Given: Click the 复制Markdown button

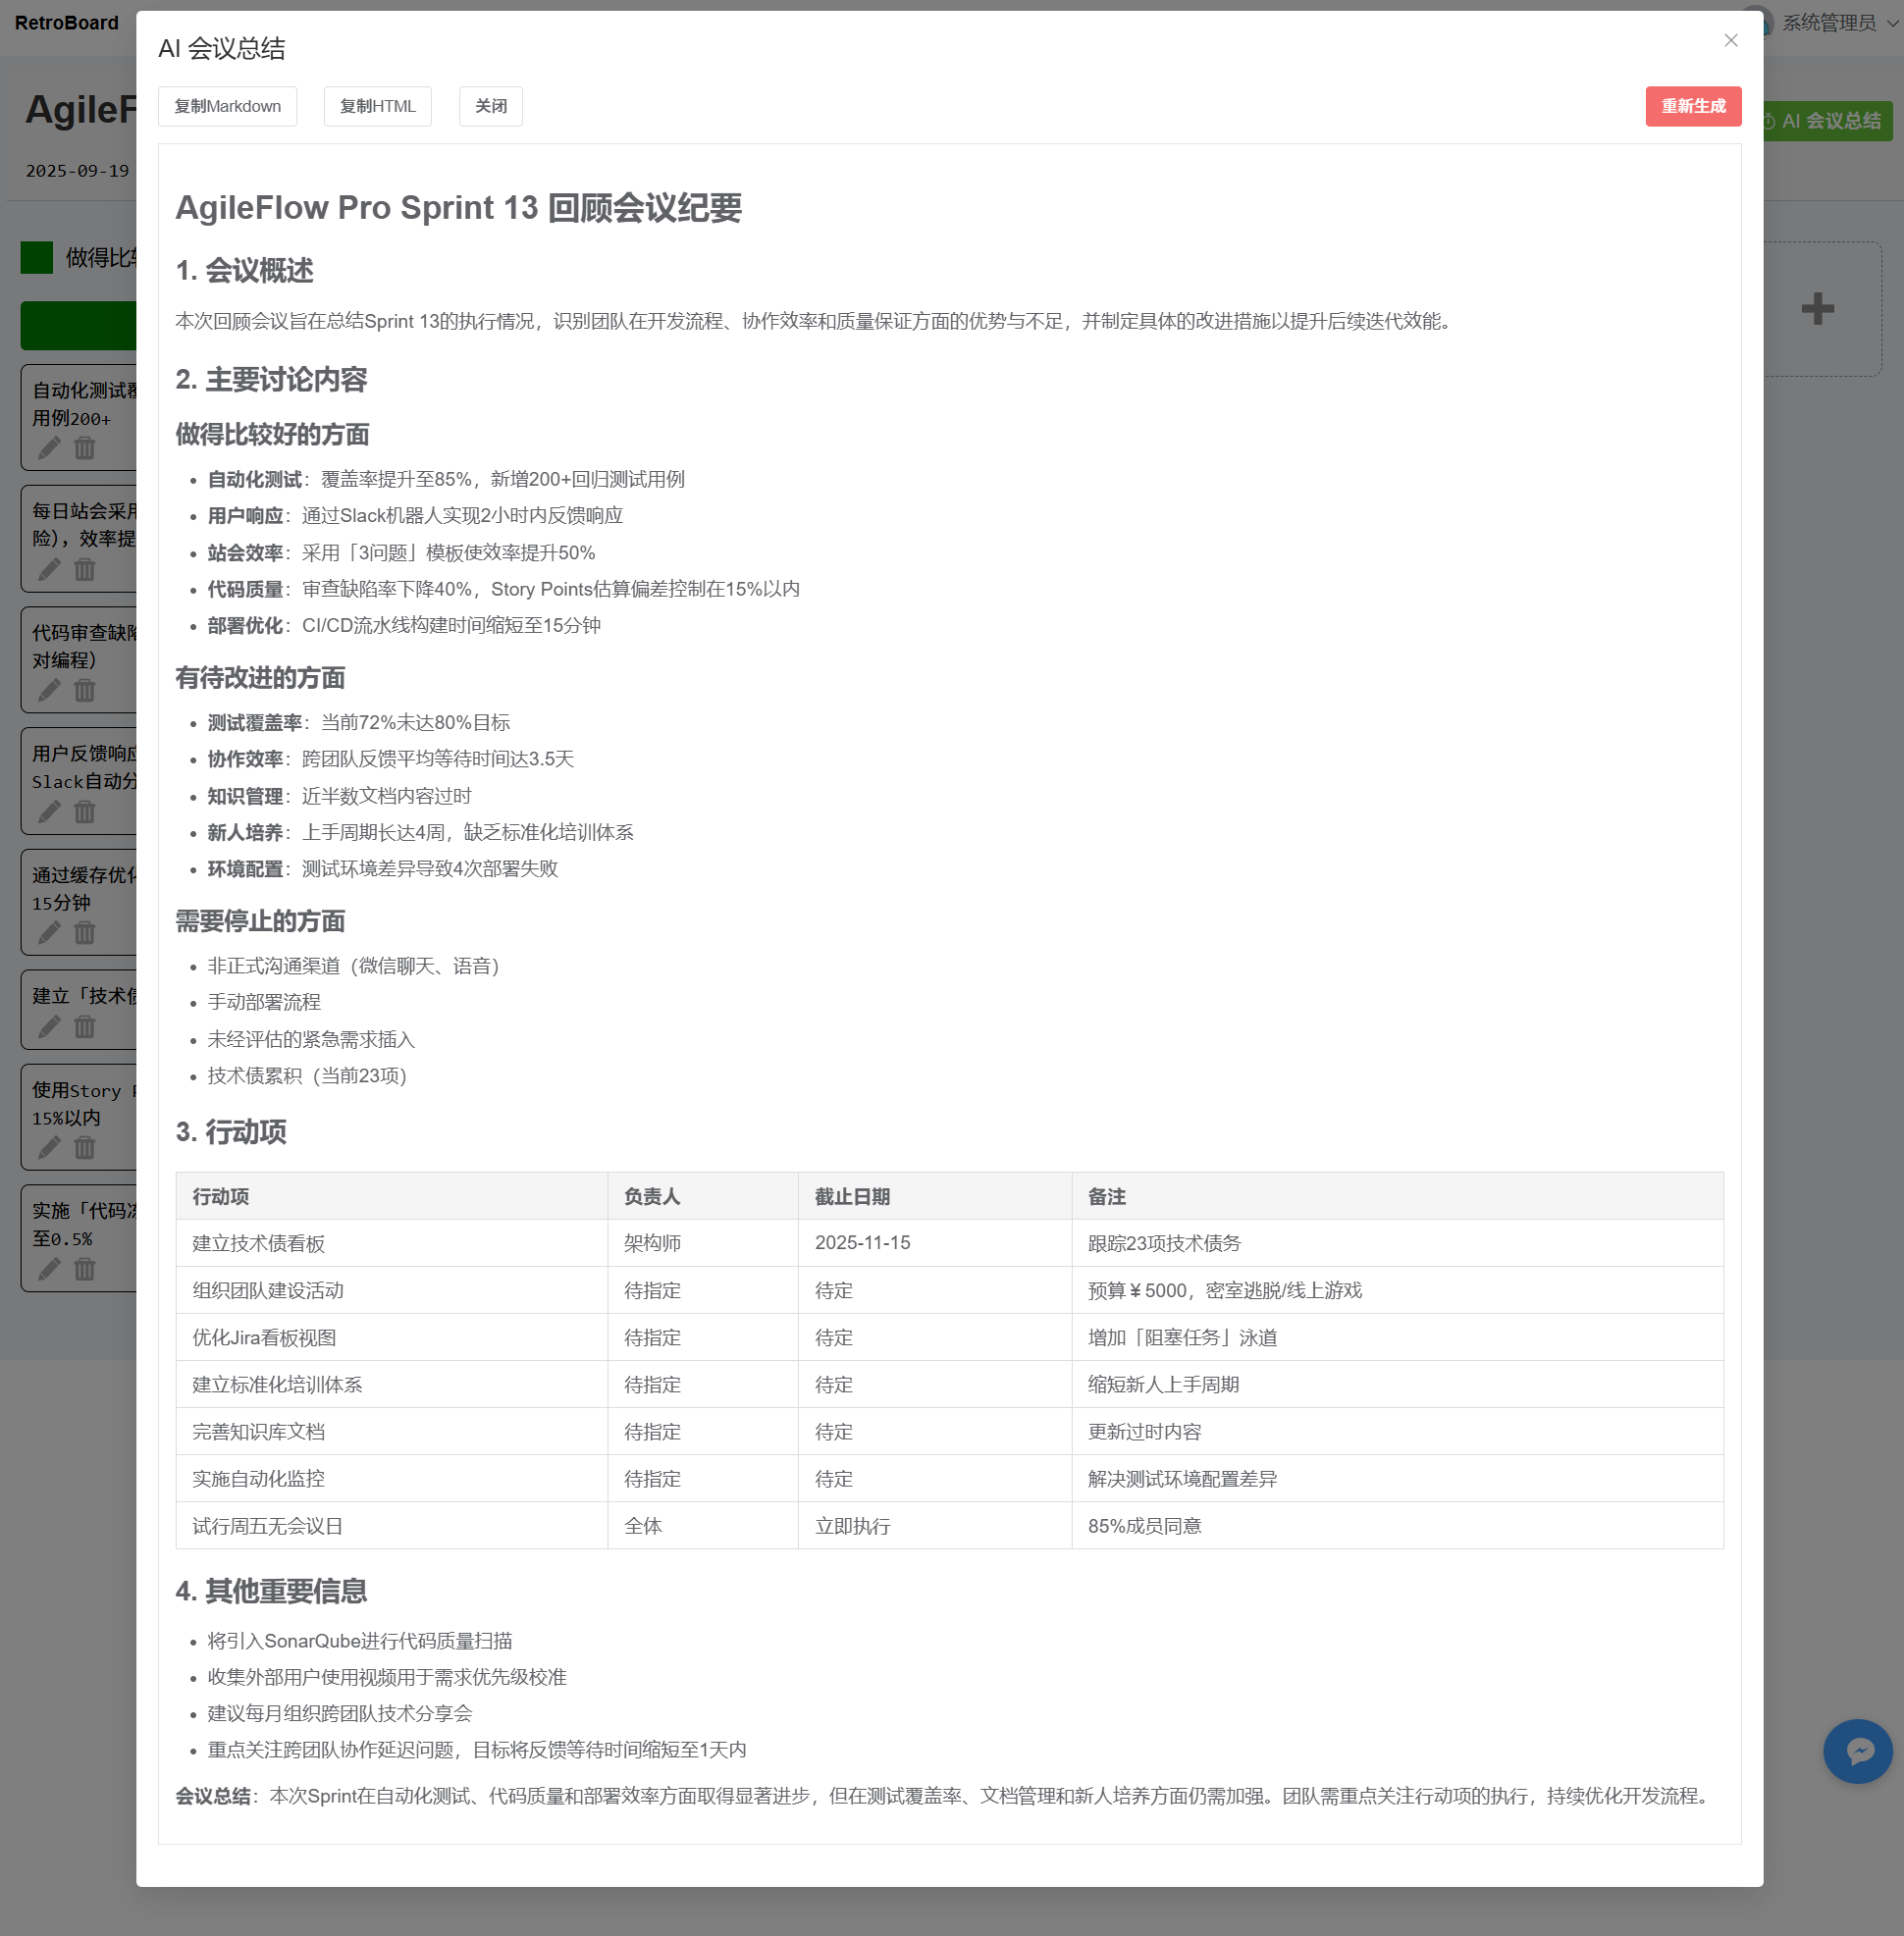Looking at the screenshot, I should coord(227,106).
